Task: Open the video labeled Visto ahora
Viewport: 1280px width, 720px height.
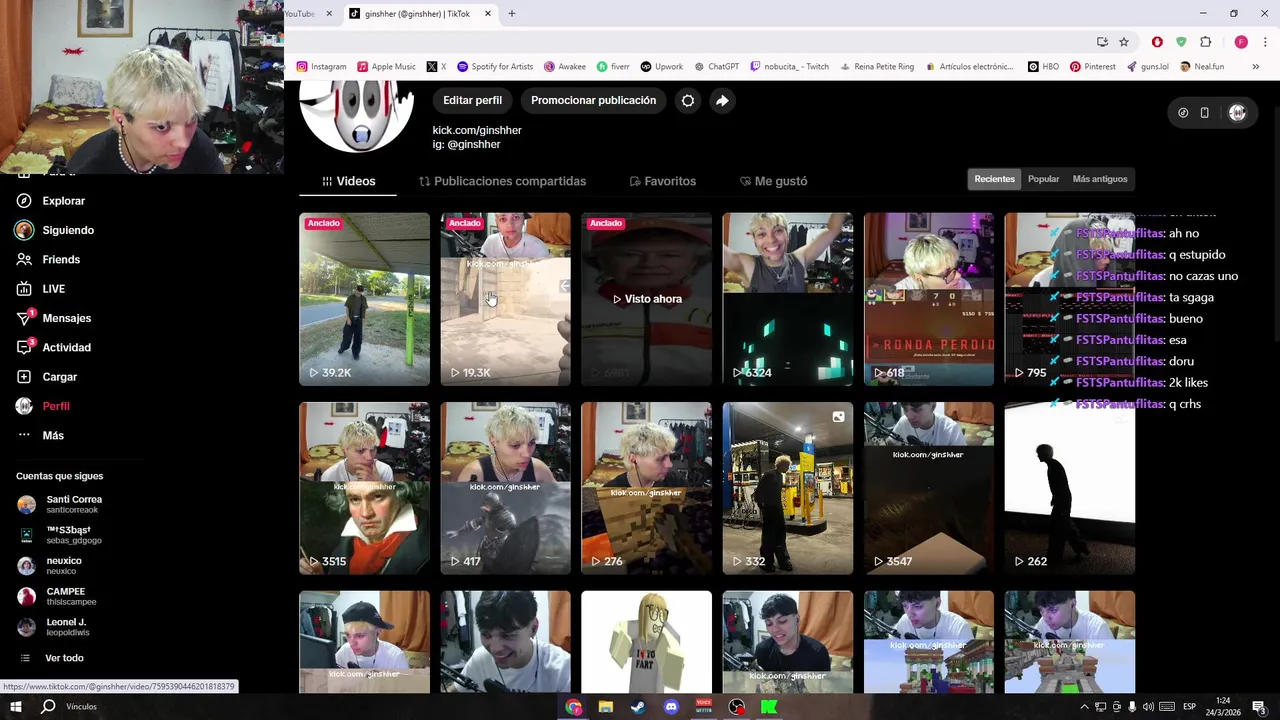Action: coord(646,299)
